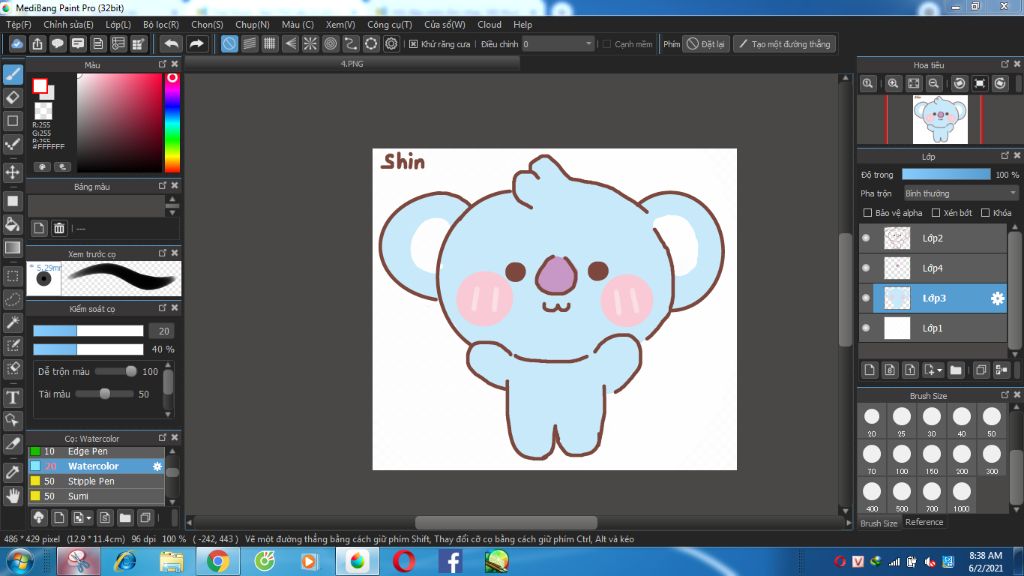The image size is (1024, 576).
Task: Pop out the Màu color panel
Action: (x=162, y=64)
